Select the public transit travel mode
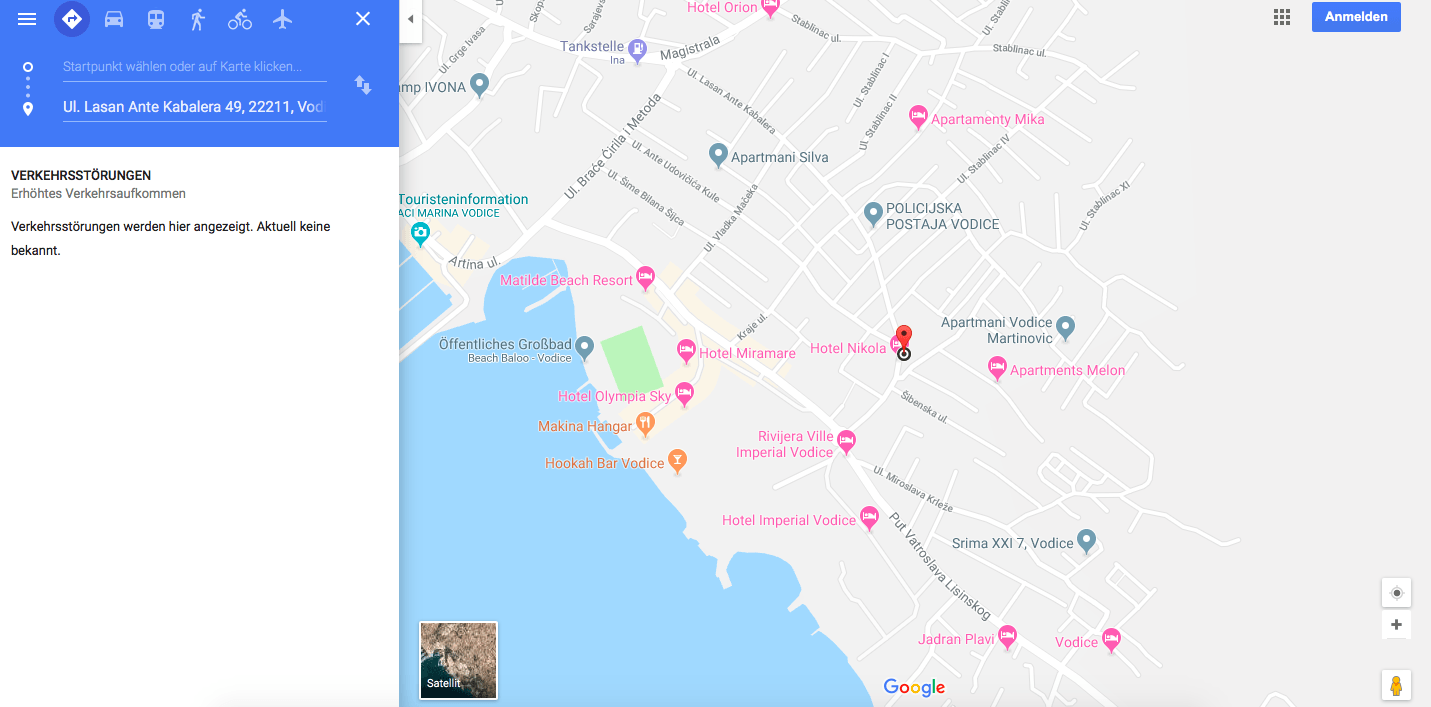 point(156,19)
